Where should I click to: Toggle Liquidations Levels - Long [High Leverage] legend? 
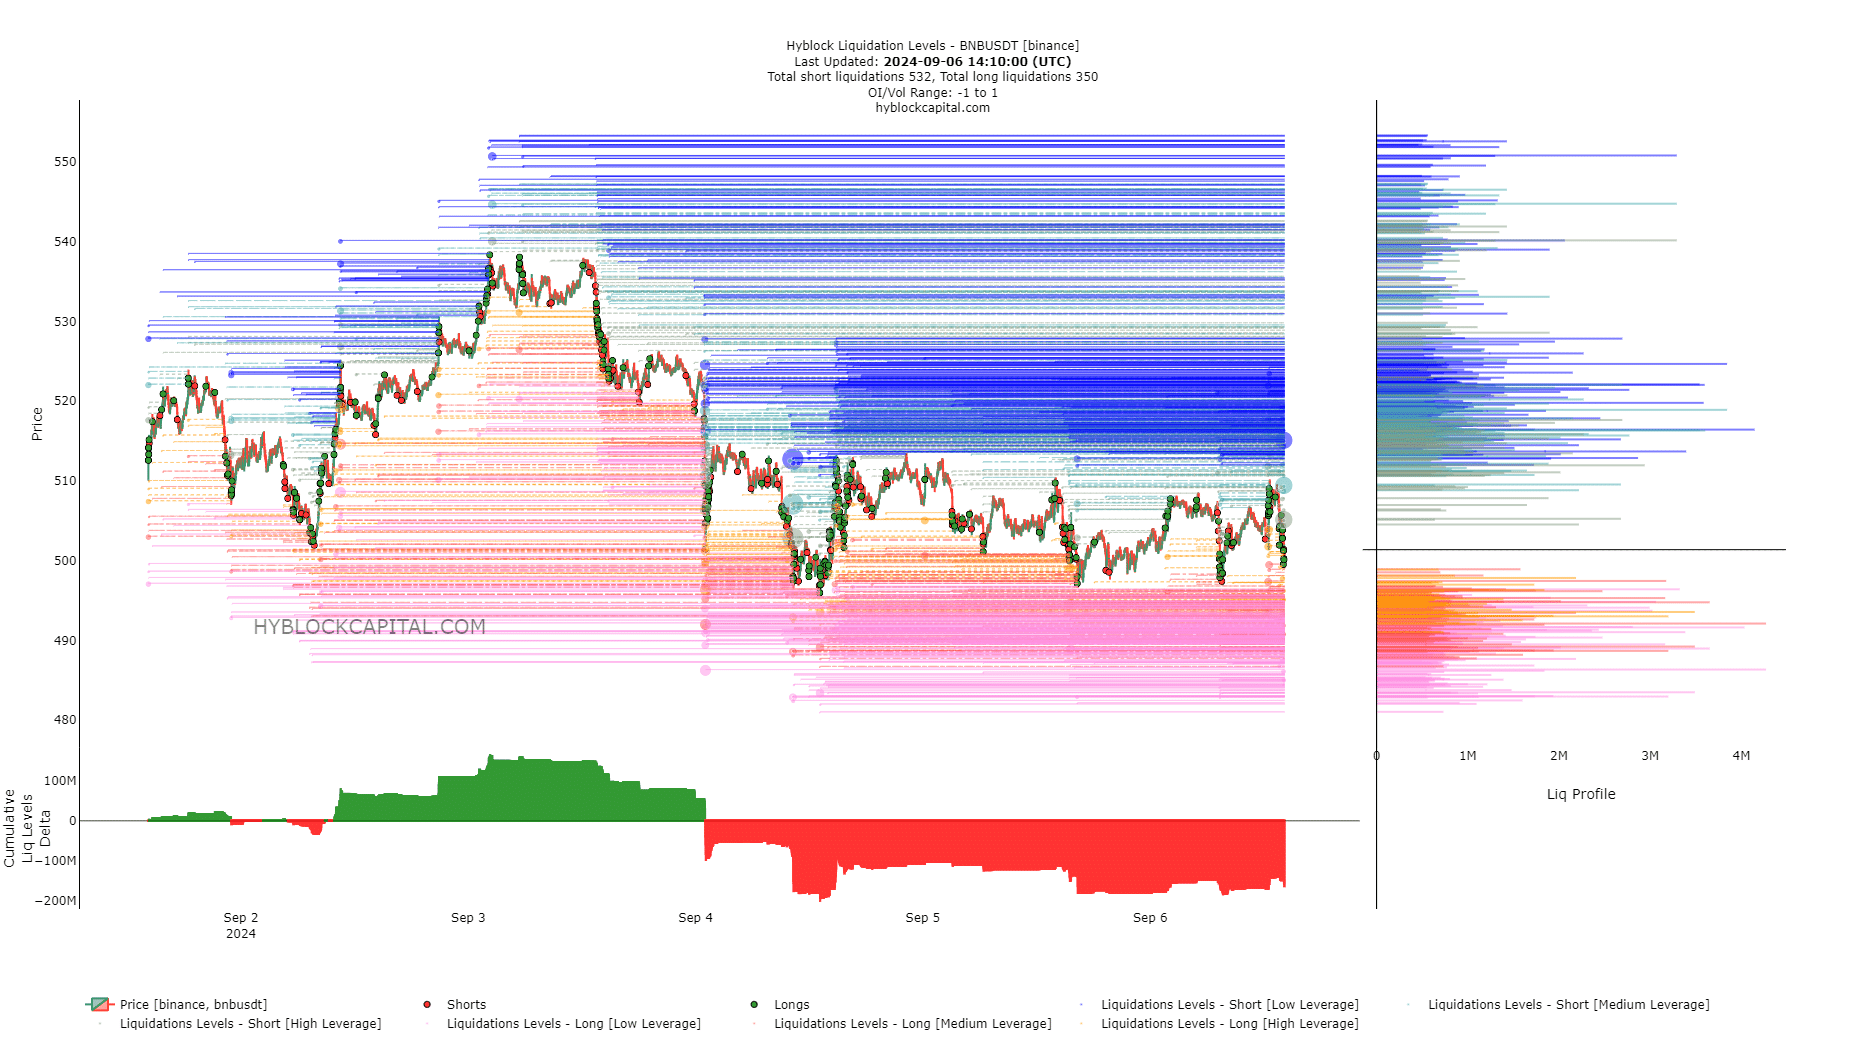coord(1217,1023)
